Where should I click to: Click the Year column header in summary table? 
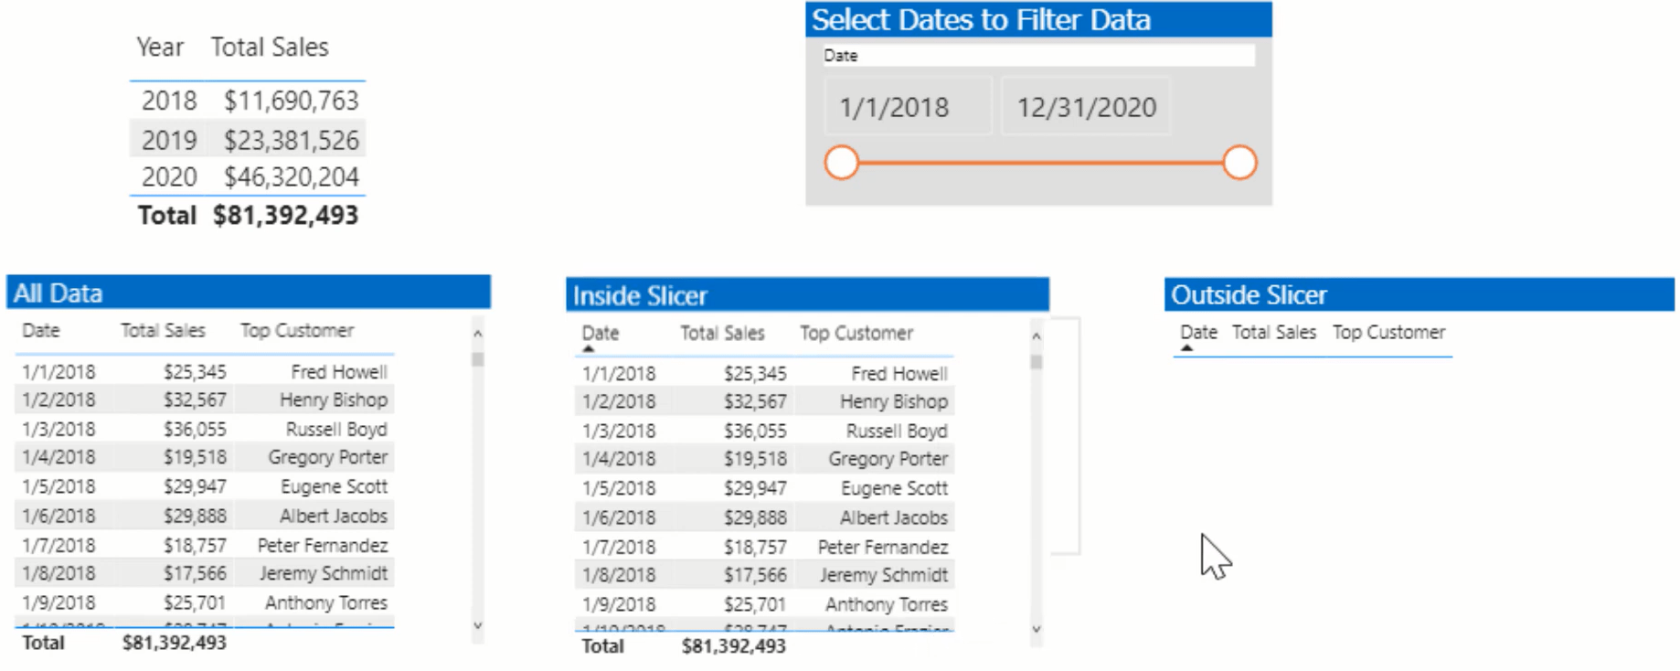[160, 47]
